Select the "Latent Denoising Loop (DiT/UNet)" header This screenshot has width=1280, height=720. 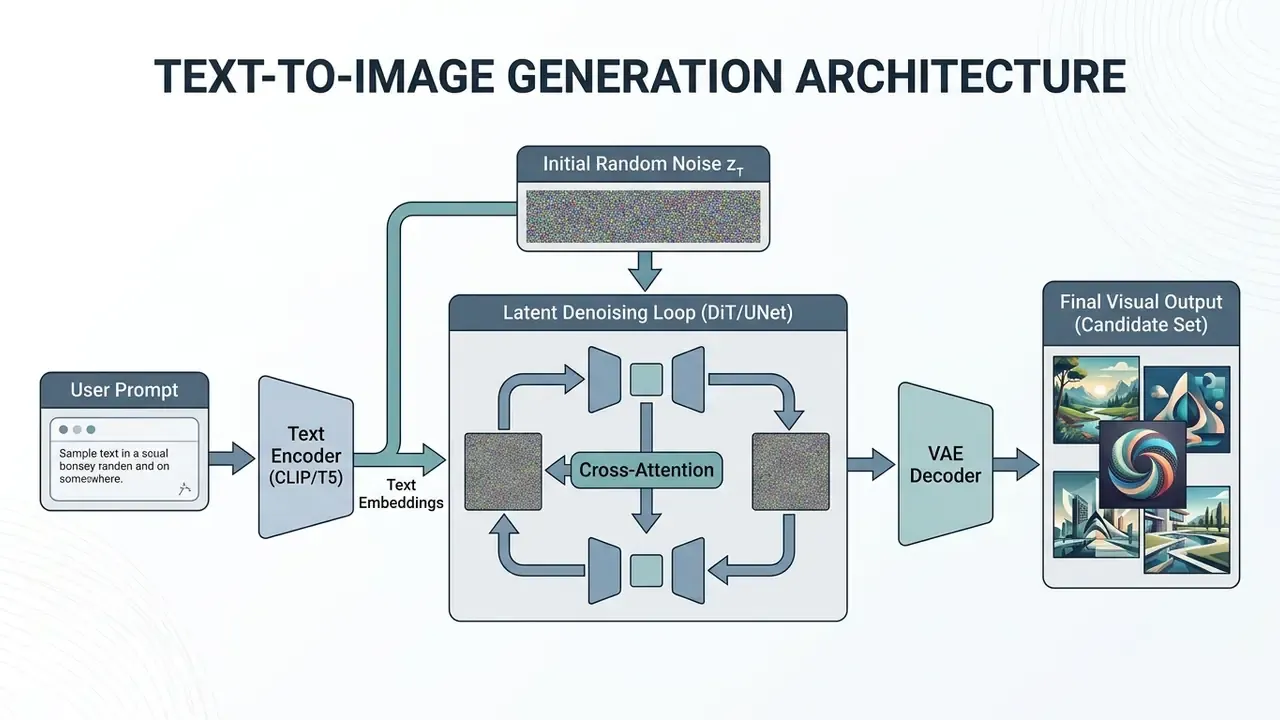[x=648, y=313]
